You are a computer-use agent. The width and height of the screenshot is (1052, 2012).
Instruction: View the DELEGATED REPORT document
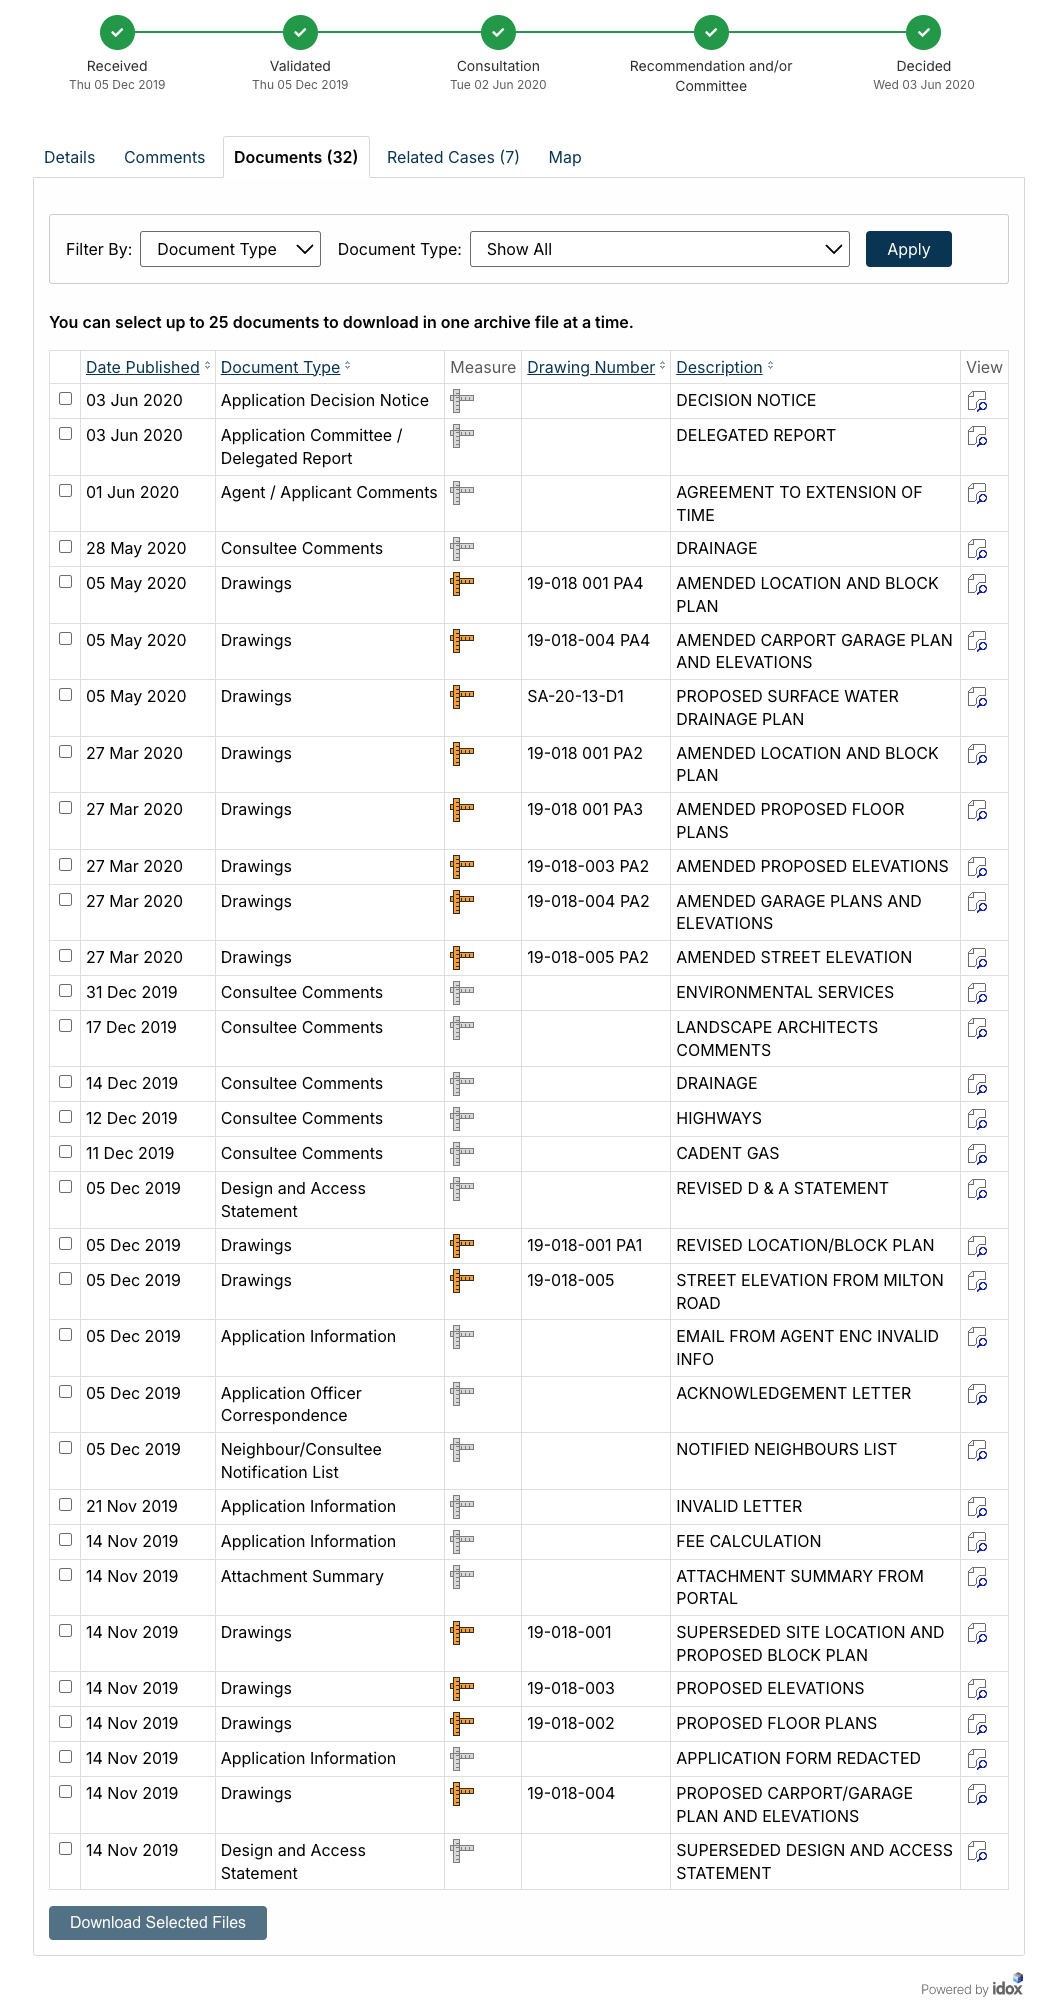pyautogui.click(x=977, y=437)
